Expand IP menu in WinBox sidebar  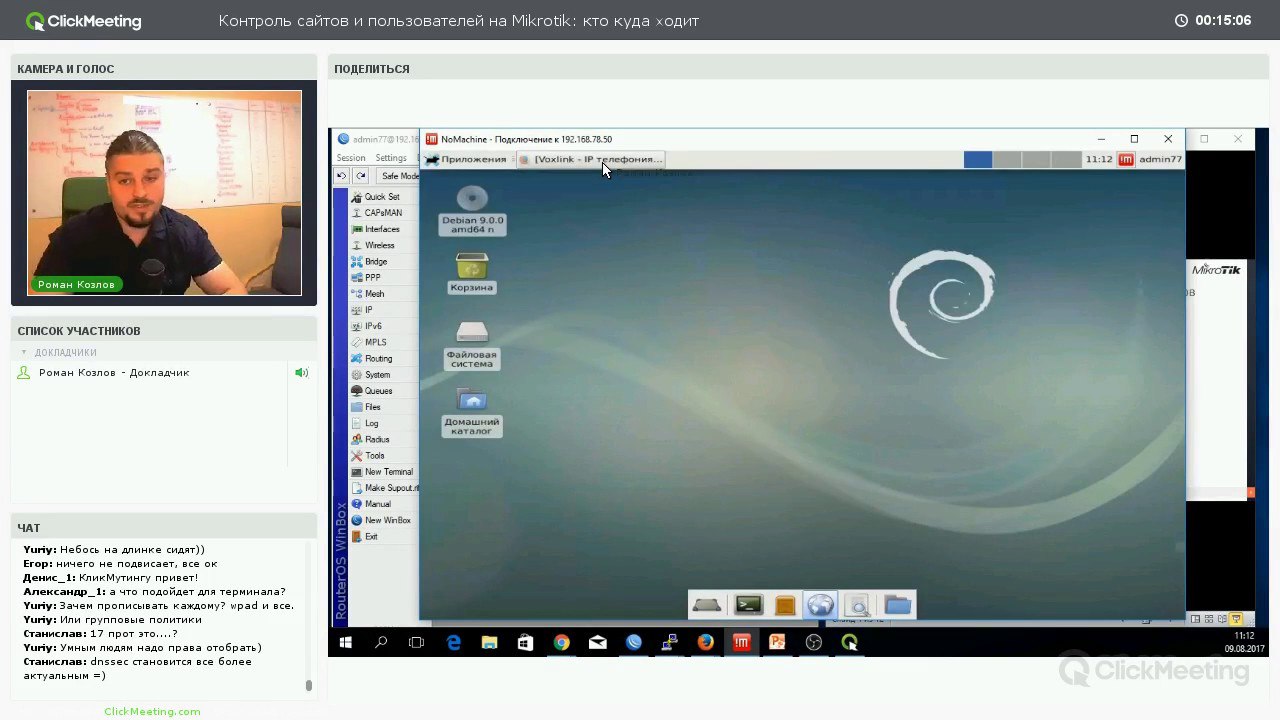pos(362,310)
